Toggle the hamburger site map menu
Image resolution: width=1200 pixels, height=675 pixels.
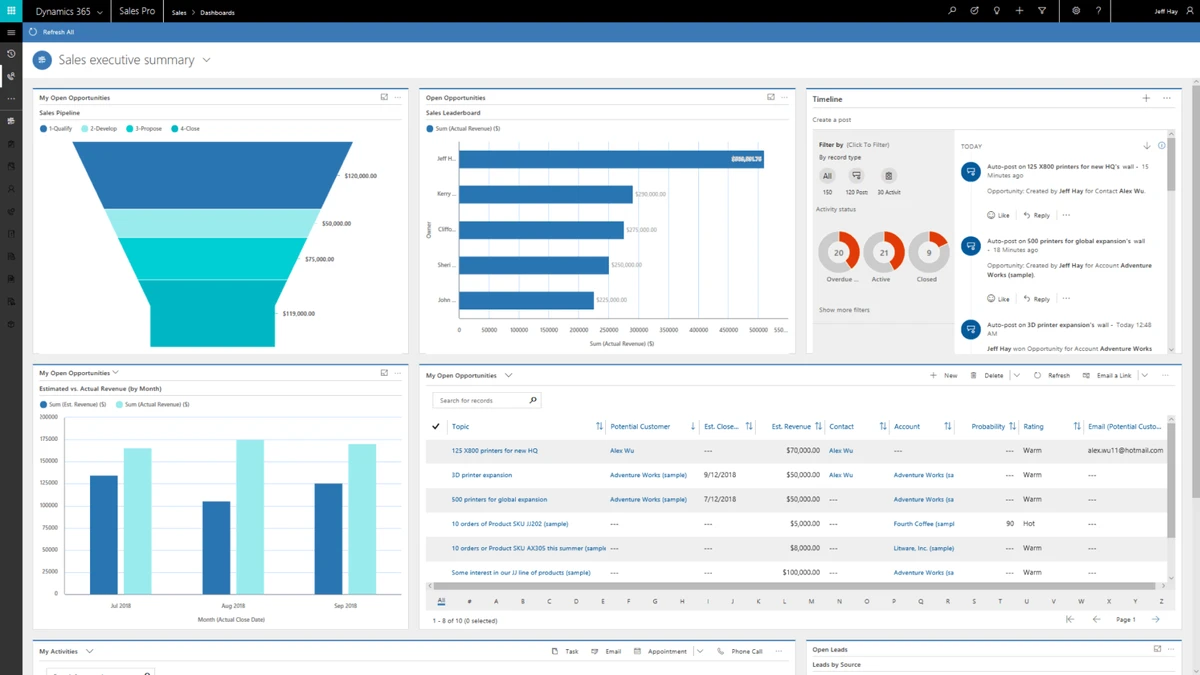11,32
